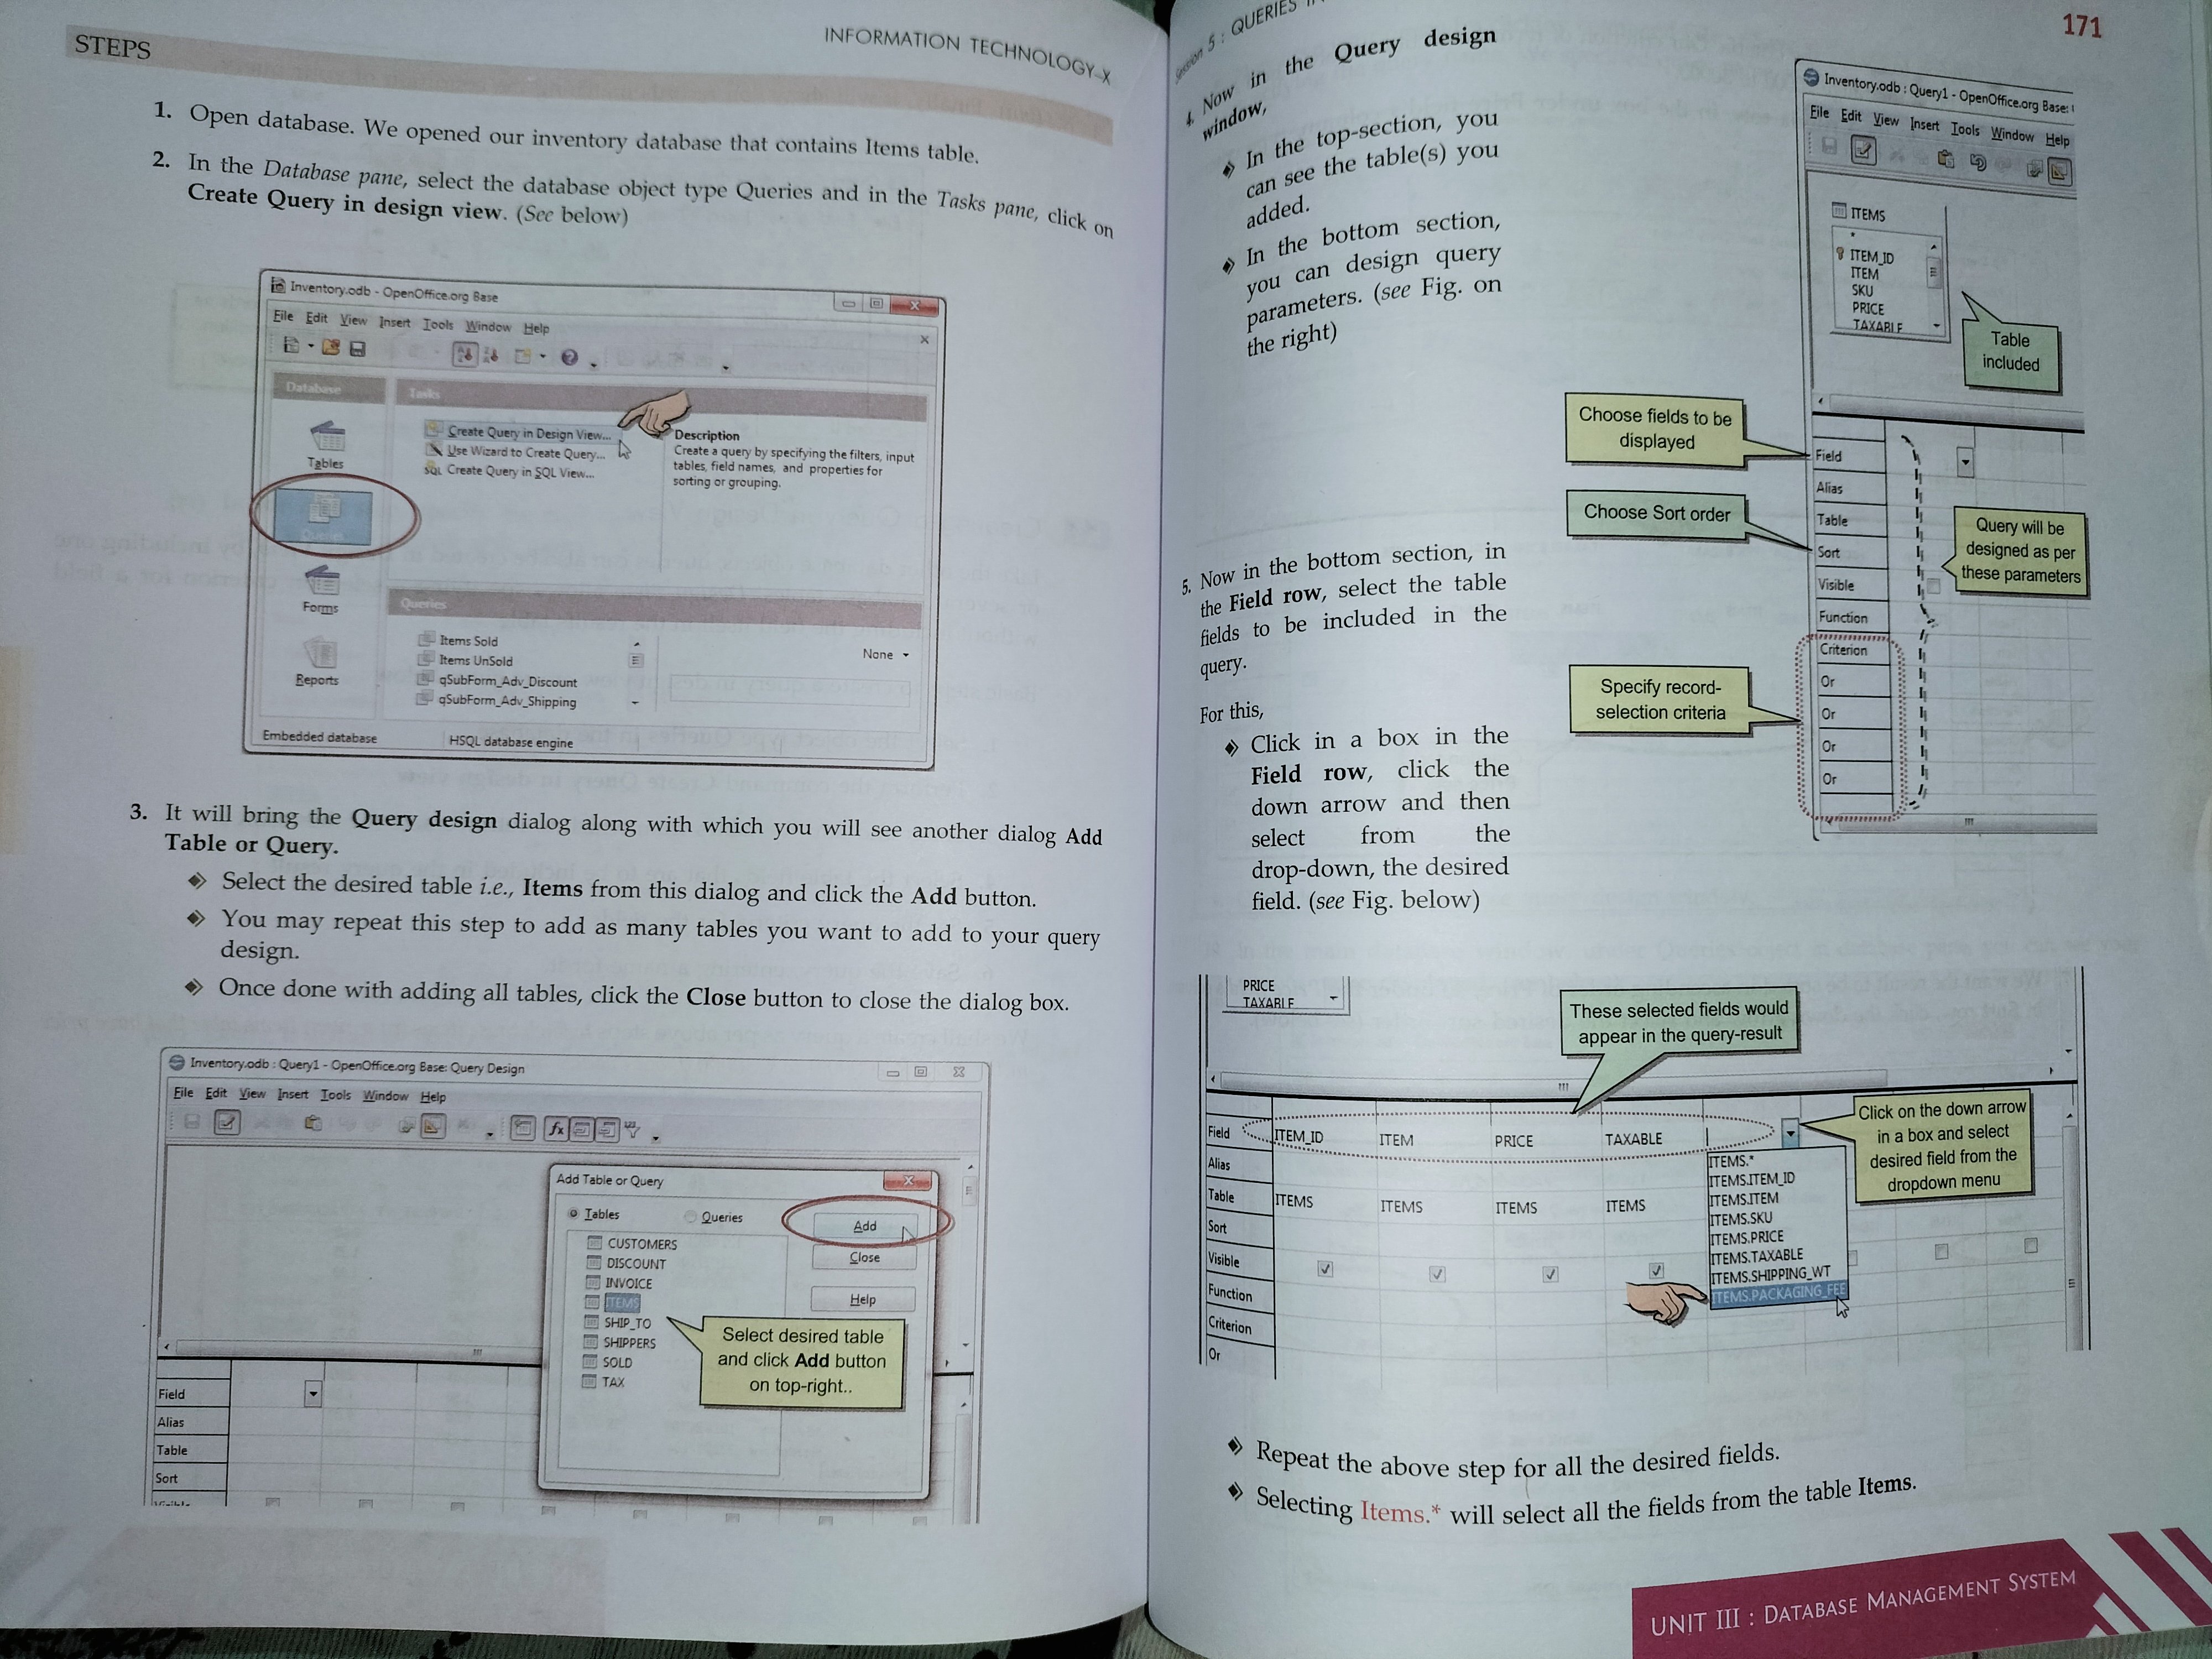Select the SHIPPERS table in the list
Image resolution: width=2212 pixels, height=1659 pixels.
[629, 1343]
